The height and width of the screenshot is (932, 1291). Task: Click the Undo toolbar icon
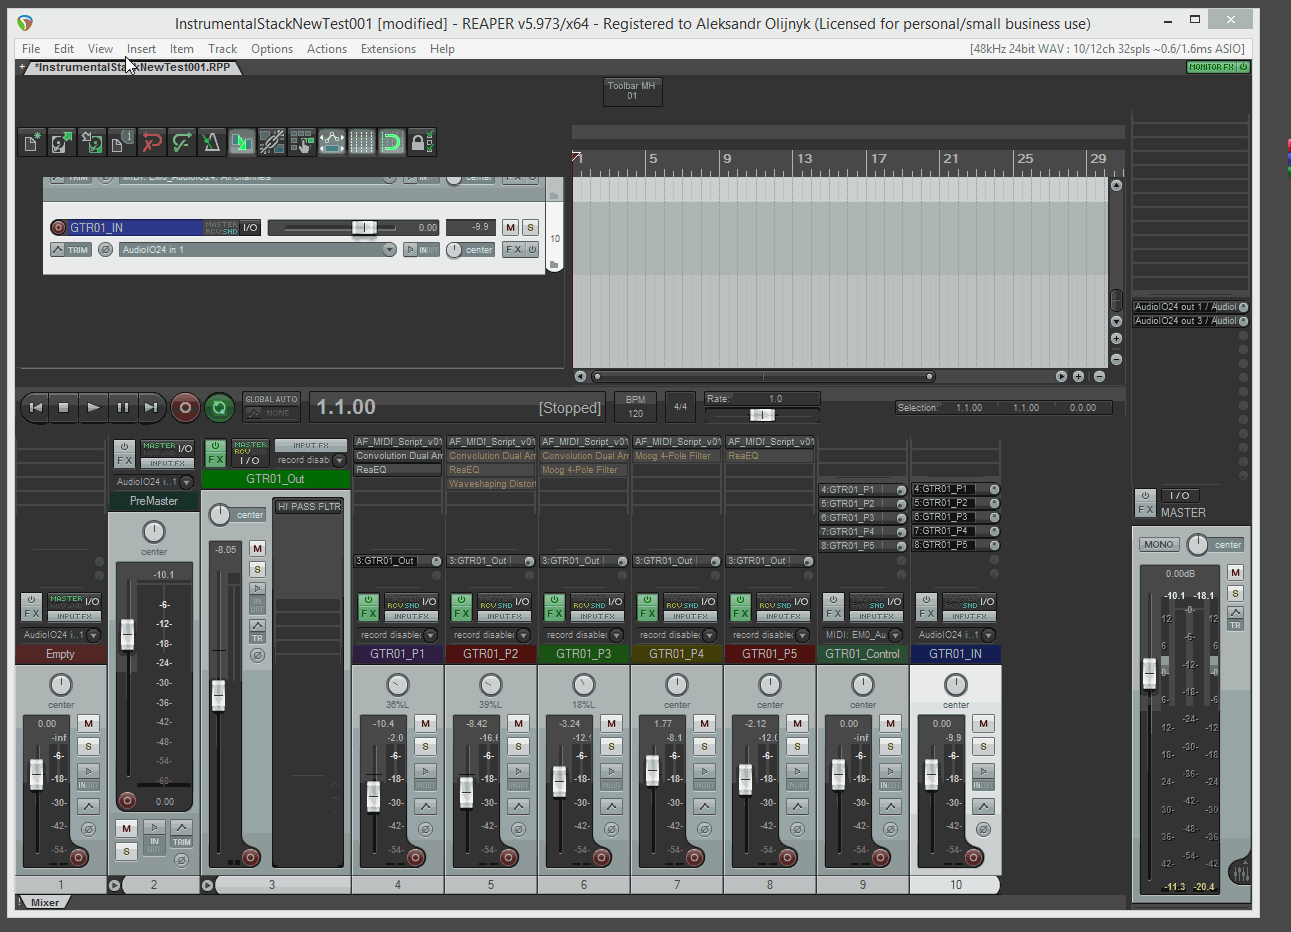point(152,143)
